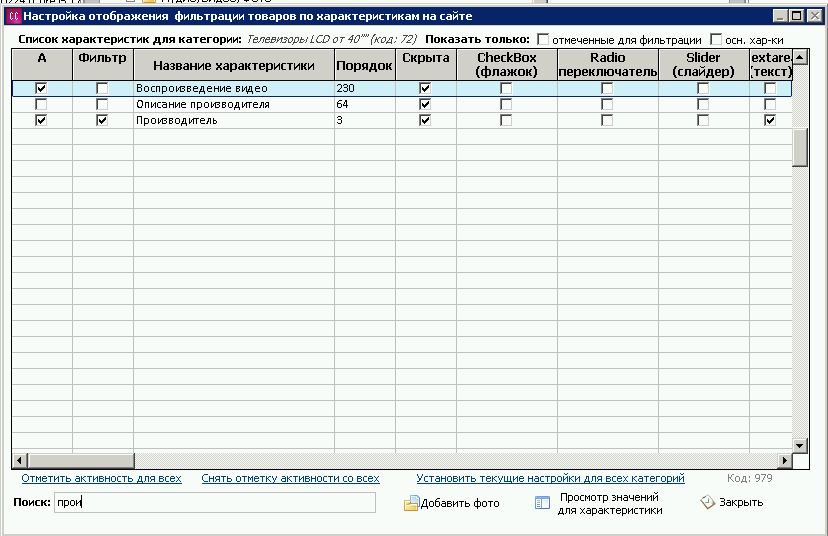Image resolution: width=828 pixels, height=536 pixels.
Task: Check Radio переключатель for 'Воспроизведение видео'
Action: click(607, 88)
